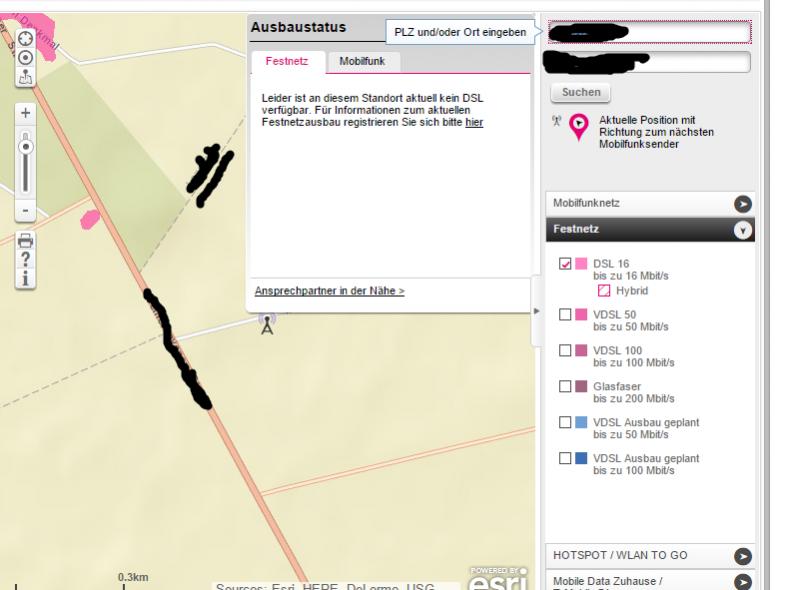The height and width of the screenshot is (590, 790).
Task: Select the Festnetz tab
Action: (x=287, y=61)
